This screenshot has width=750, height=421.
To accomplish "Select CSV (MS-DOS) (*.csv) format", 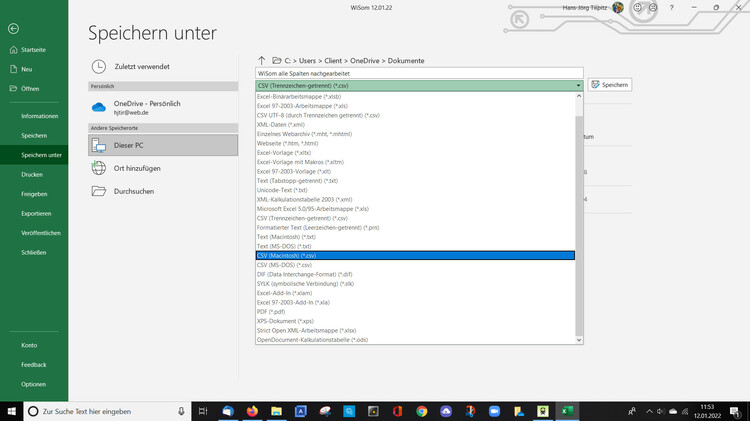I will (x=415, y=265).
